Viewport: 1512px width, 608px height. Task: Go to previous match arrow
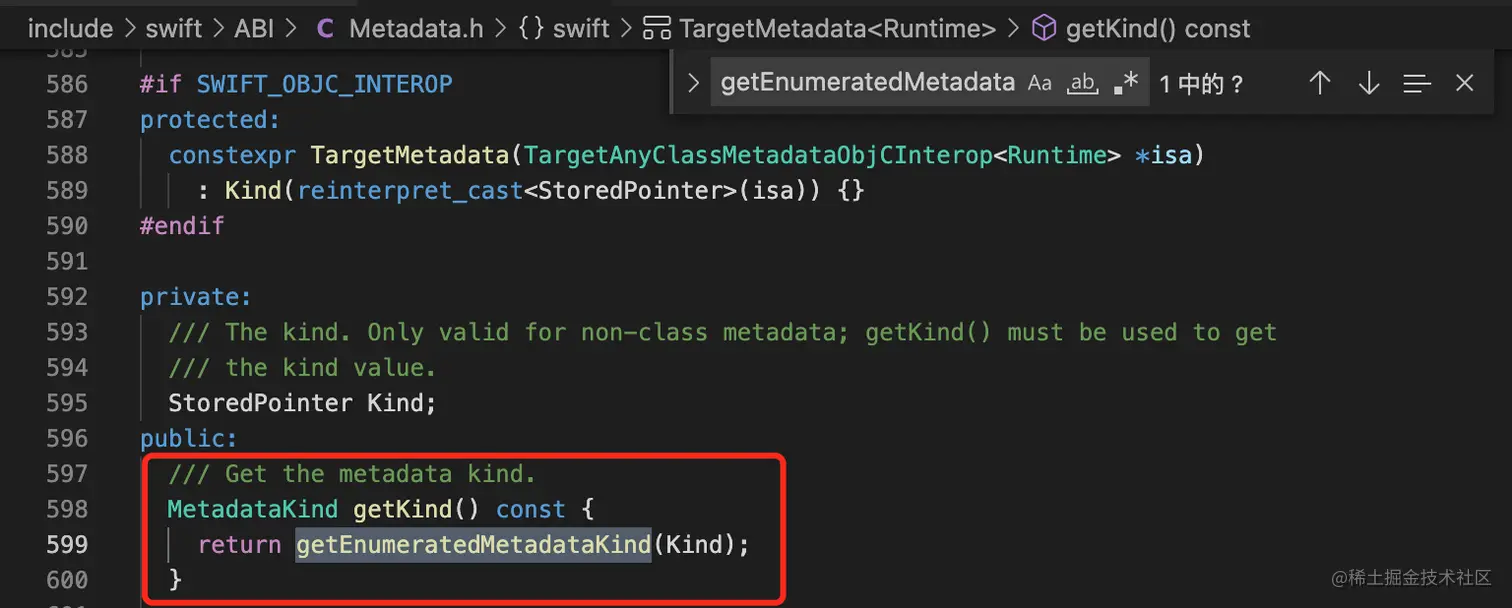pyautogui.click(x=1320, y=83)
